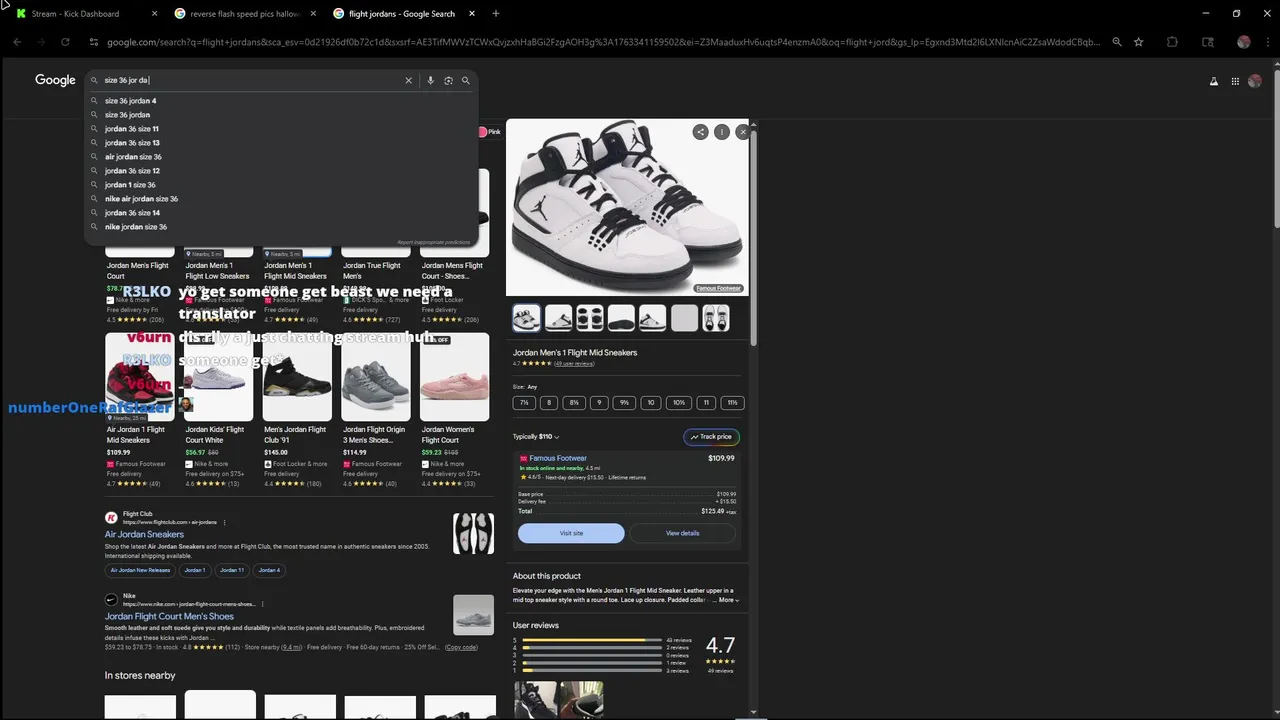Open the Extensions puzzle icon
1280x720 pixels.
(x=1172, y=42)
